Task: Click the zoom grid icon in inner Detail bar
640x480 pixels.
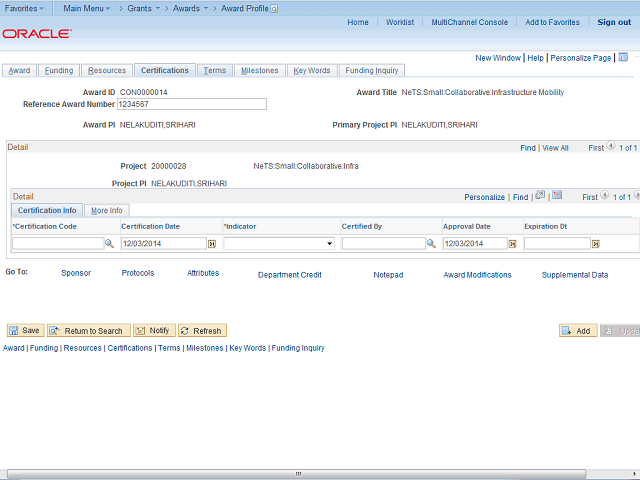Action: click(540, 195)
